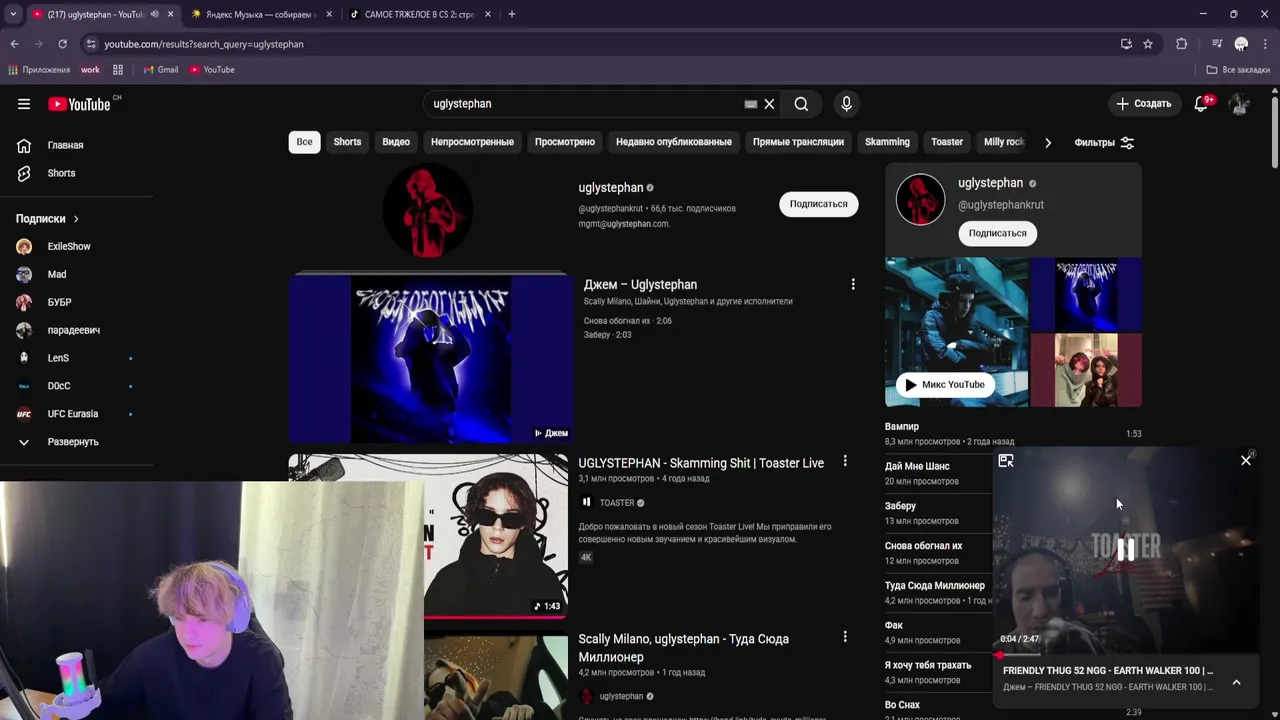
Task: Open browser extensions puzzle icon
Action: 1181,44
